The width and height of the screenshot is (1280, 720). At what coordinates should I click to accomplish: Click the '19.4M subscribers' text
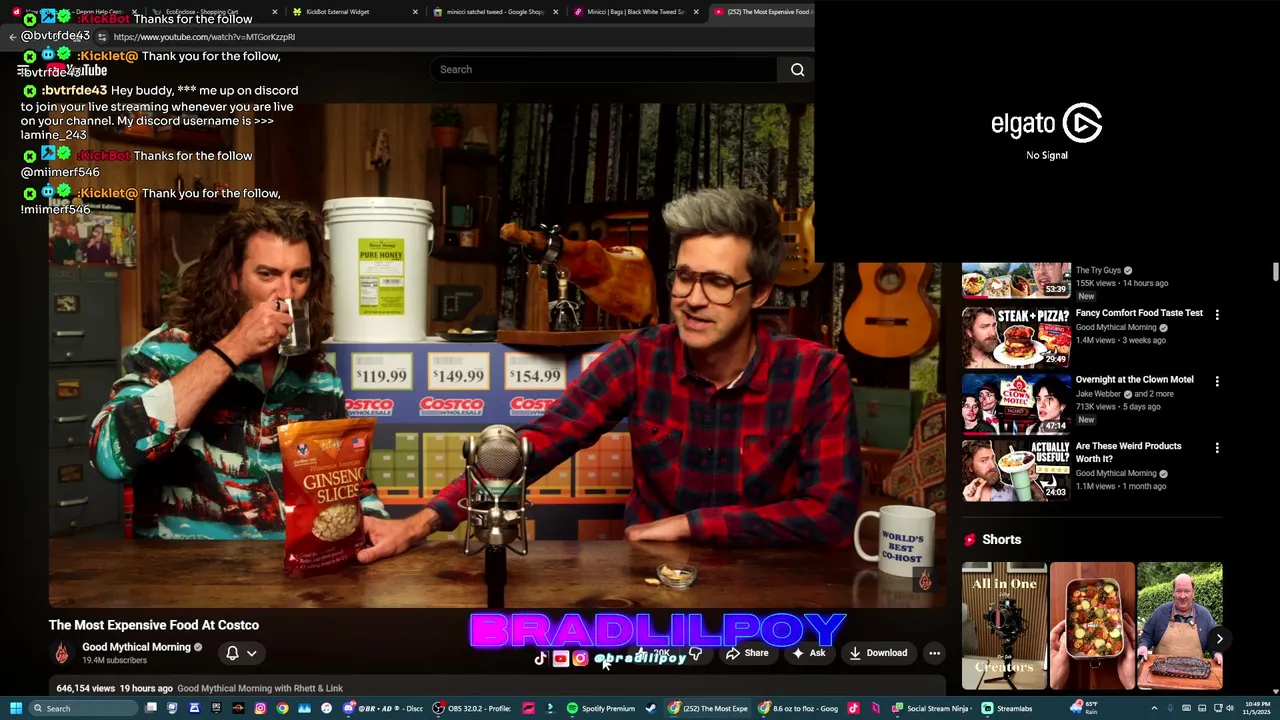coord(114,661)
